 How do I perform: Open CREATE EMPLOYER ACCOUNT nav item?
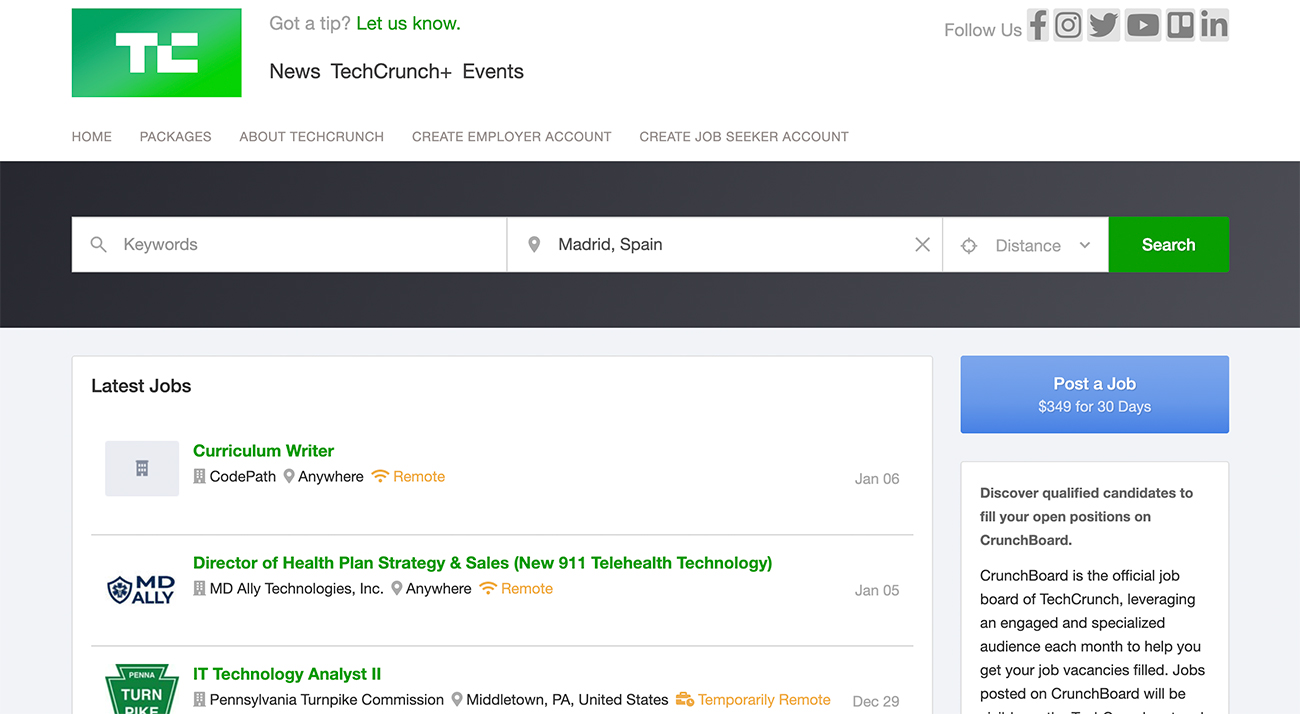click(x=512, y=136)
